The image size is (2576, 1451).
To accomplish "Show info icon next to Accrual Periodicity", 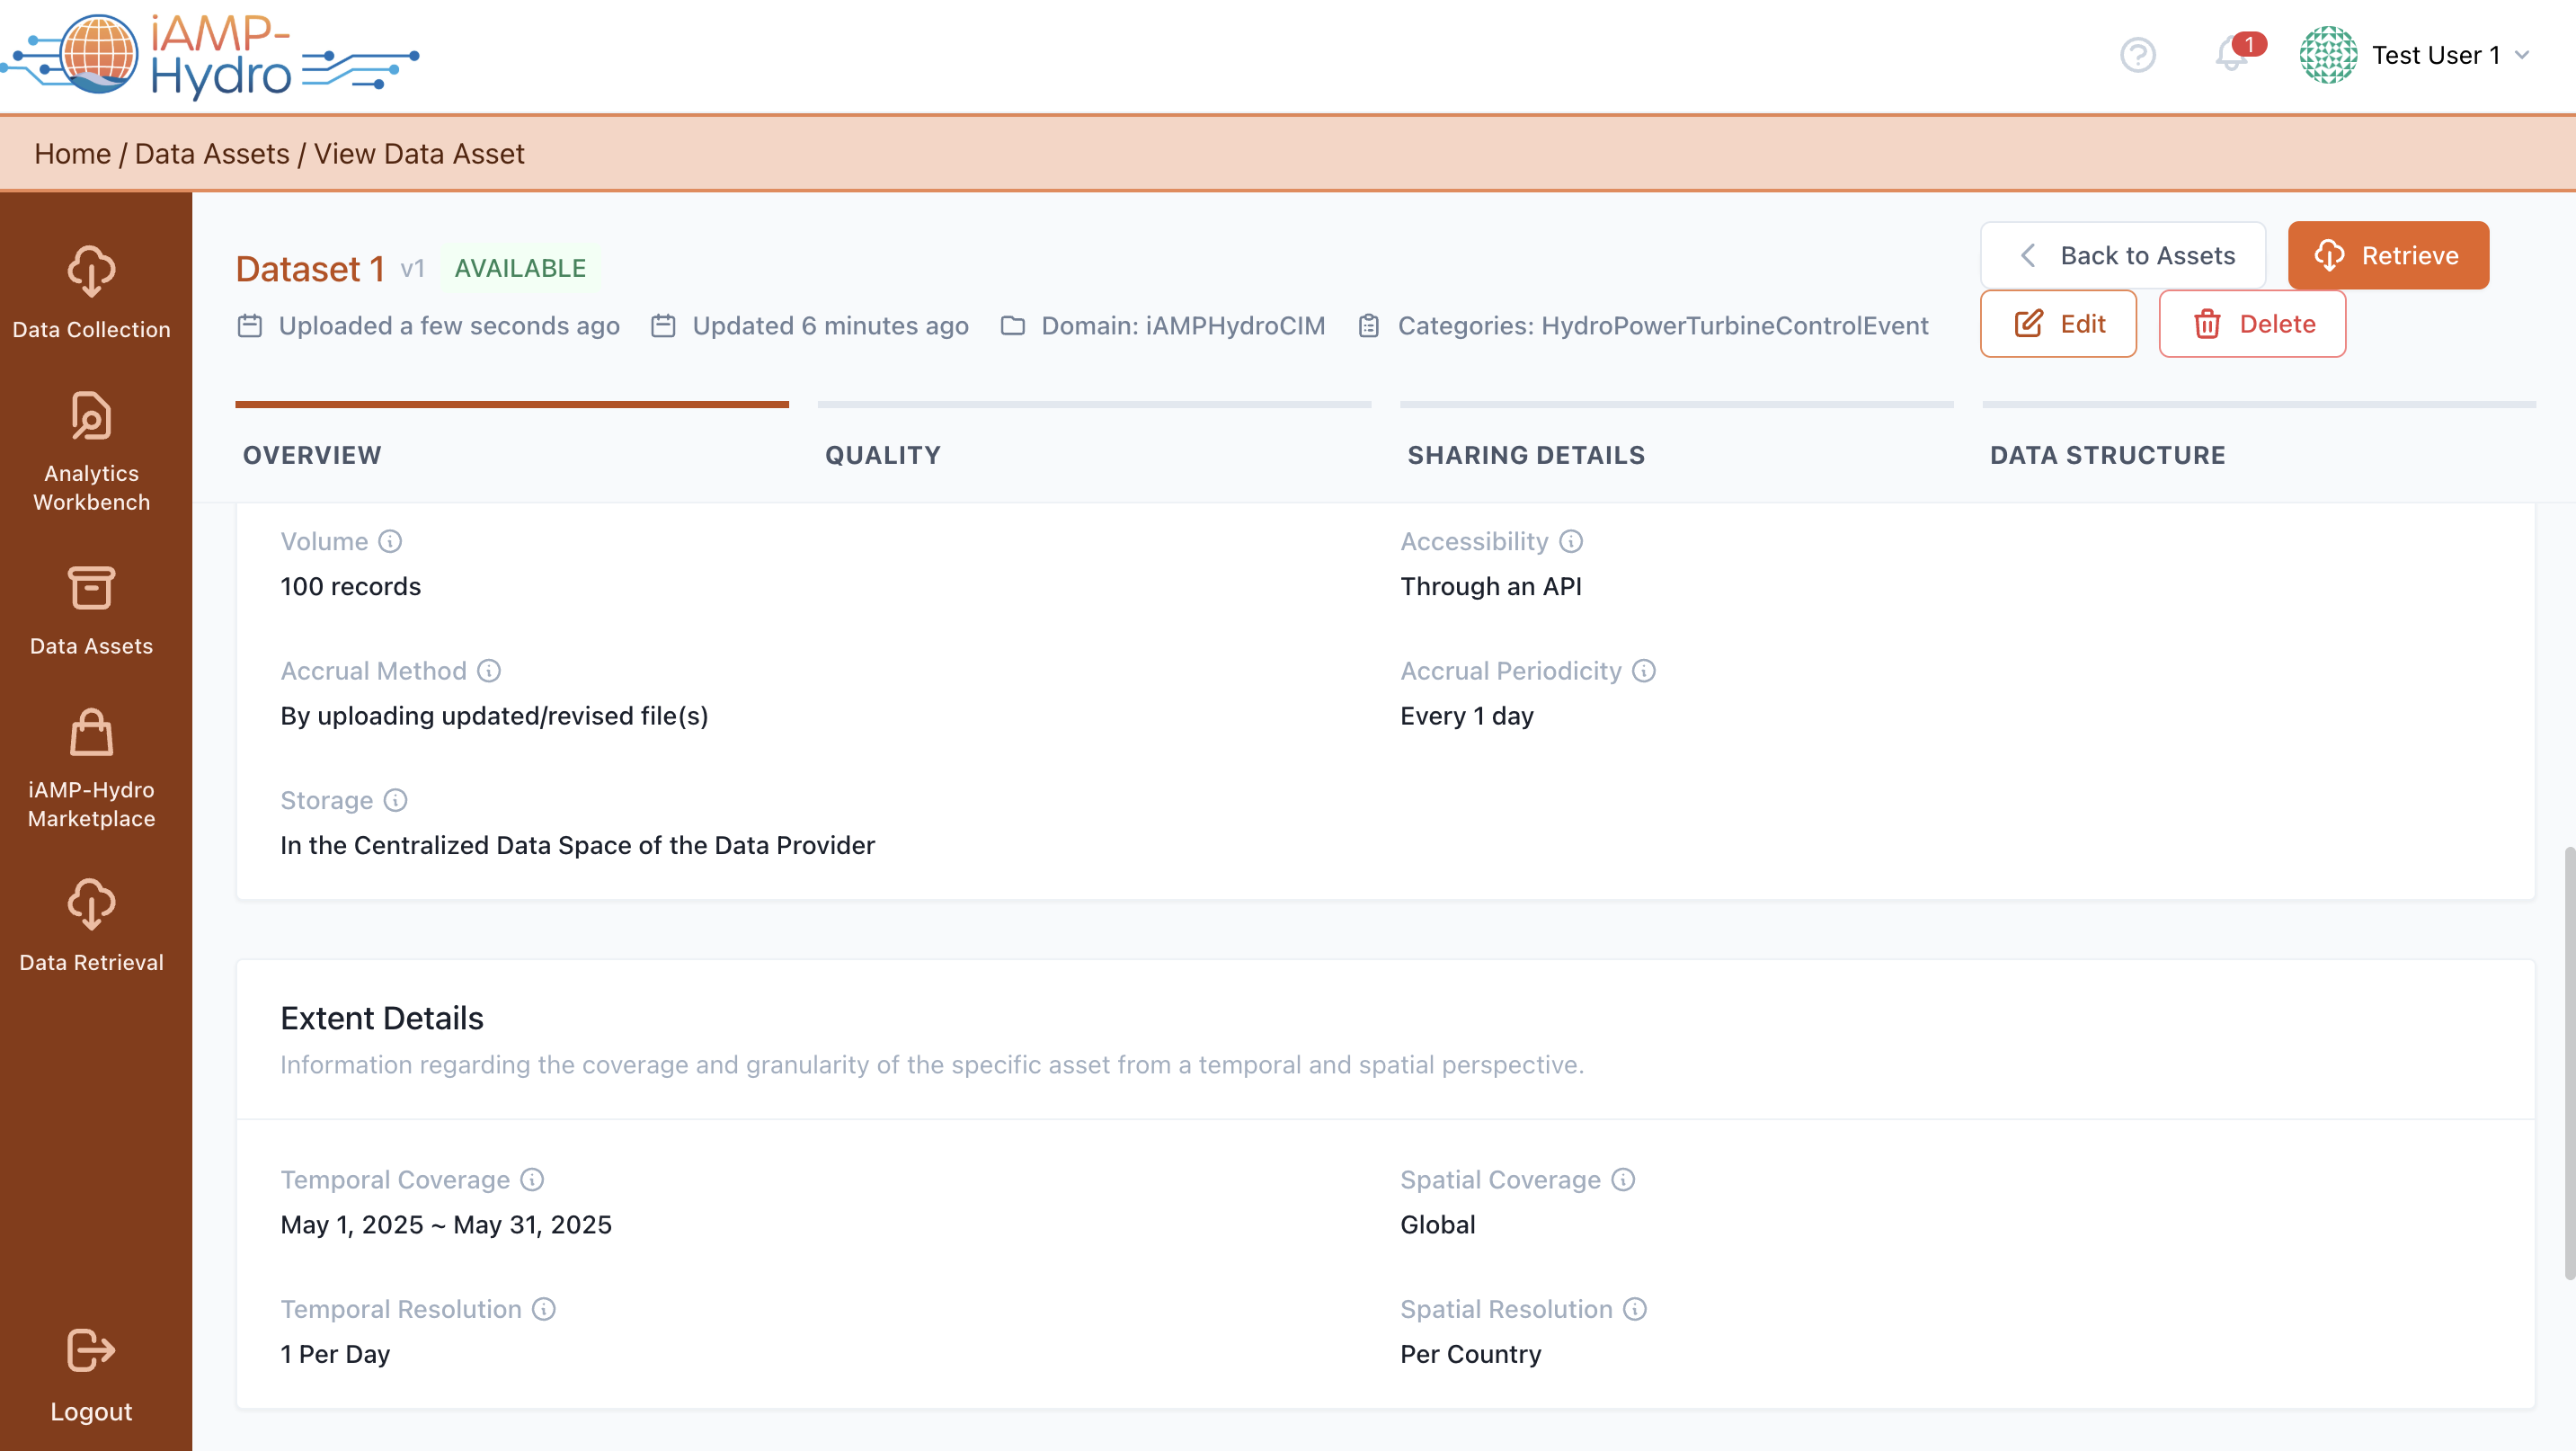I will point(1644,671).
